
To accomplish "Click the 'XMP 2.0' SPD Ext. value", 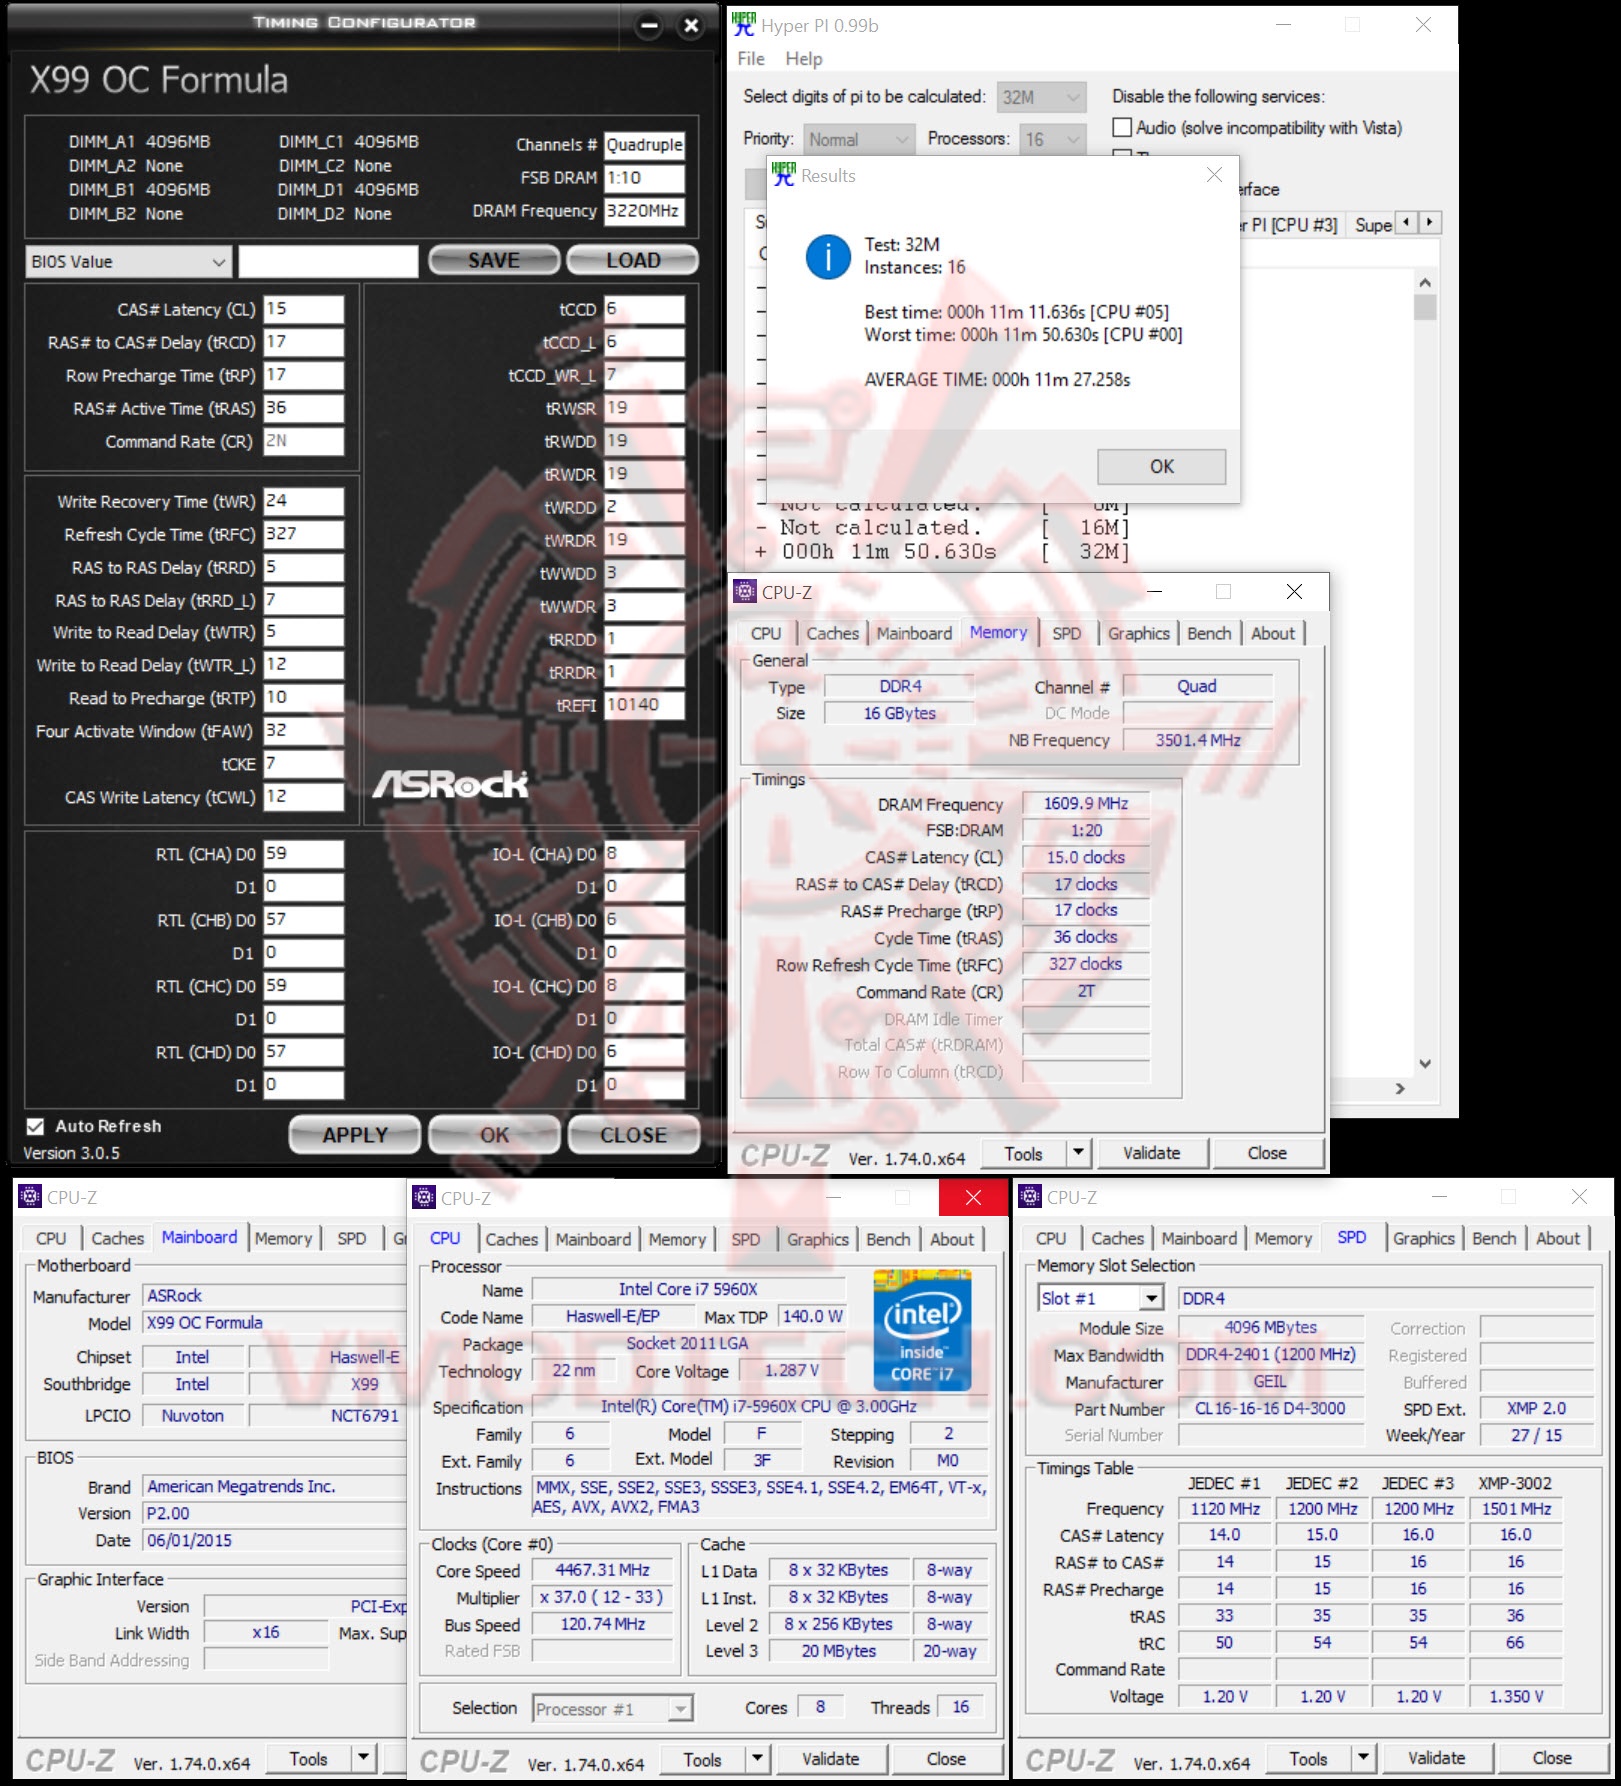I will click(x=1537, y=1409).
